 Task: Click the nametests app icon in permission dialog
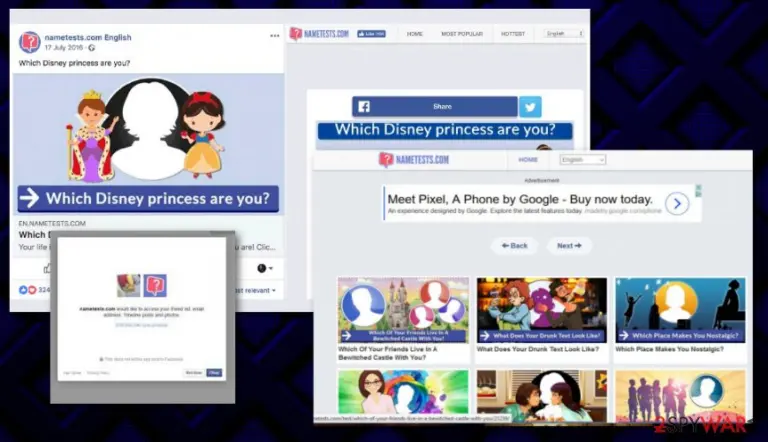tap(155, 285)
